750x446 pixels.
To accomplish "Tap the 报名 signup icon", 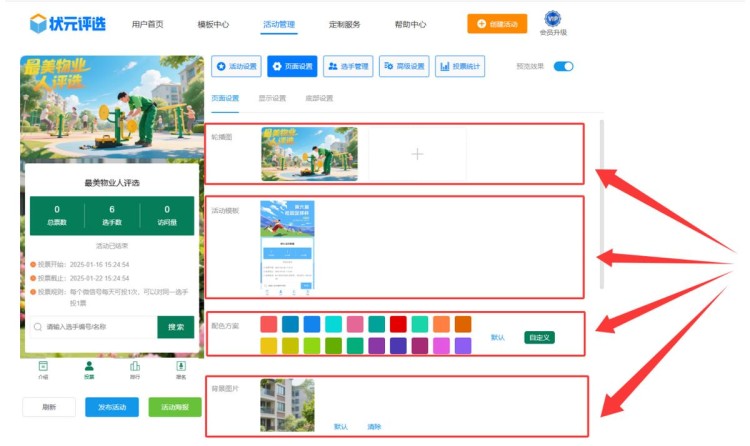I will click(181, 369).
